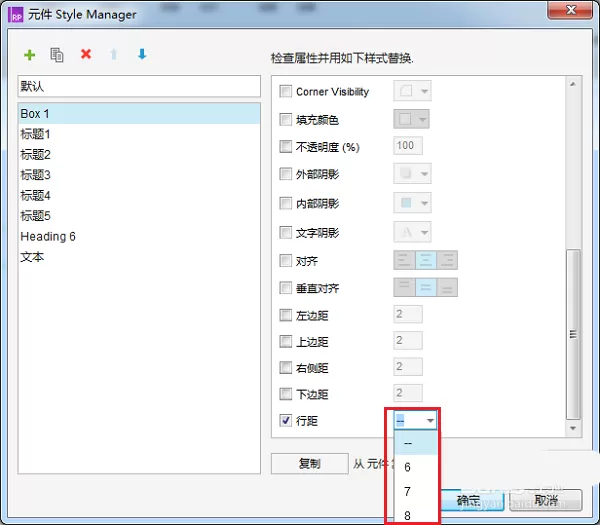
Task: Open the 填充颜色 fill color picker
Action: pos(411,119)
